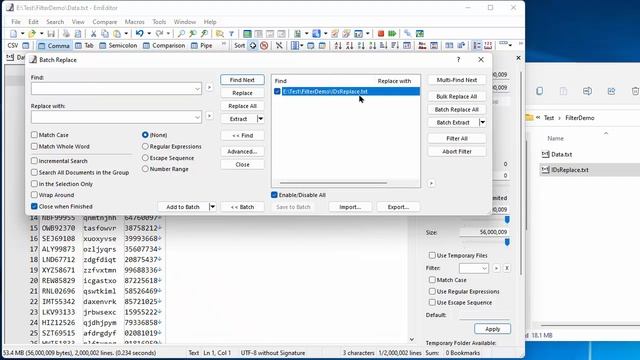Click the Undo arrow icon

(140, 33)
